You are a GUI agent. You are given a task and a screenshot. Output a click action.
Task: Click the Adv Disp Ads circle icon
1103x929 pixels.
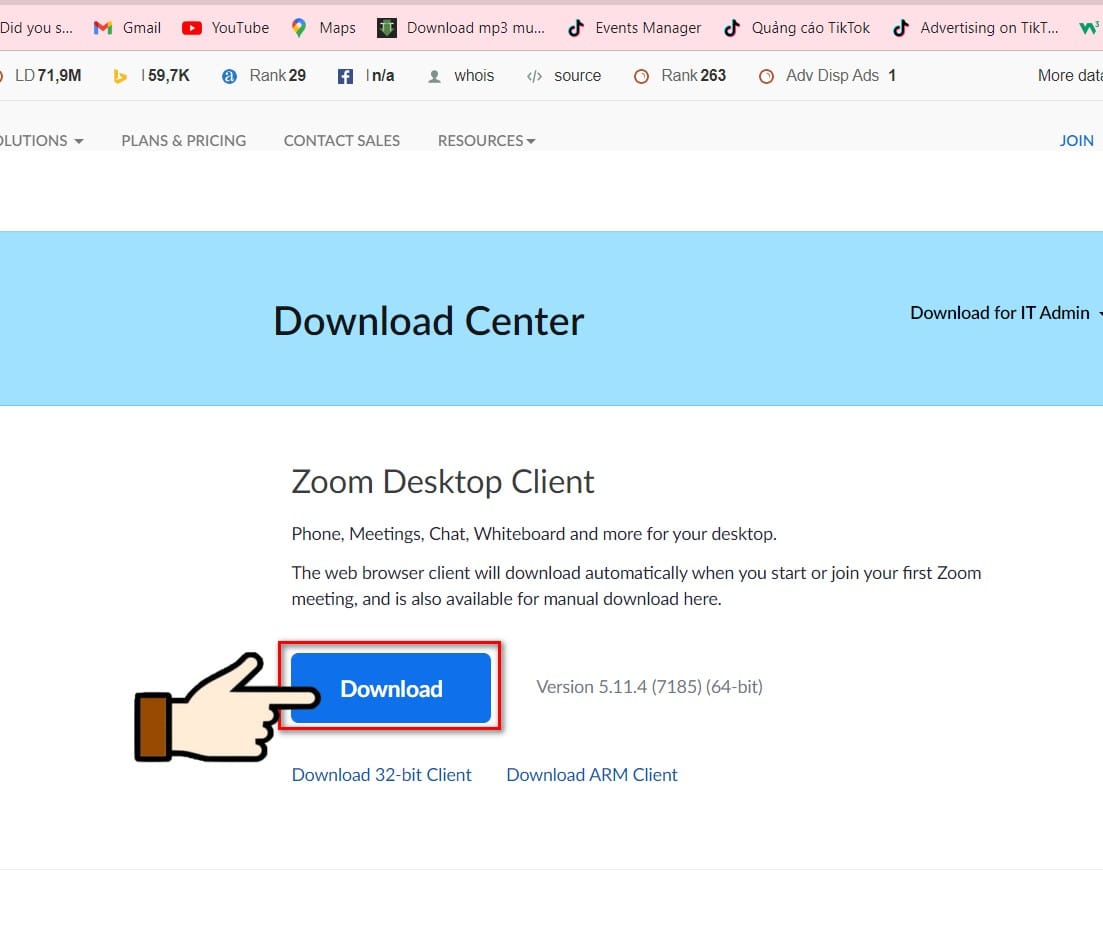coord(766,76)
